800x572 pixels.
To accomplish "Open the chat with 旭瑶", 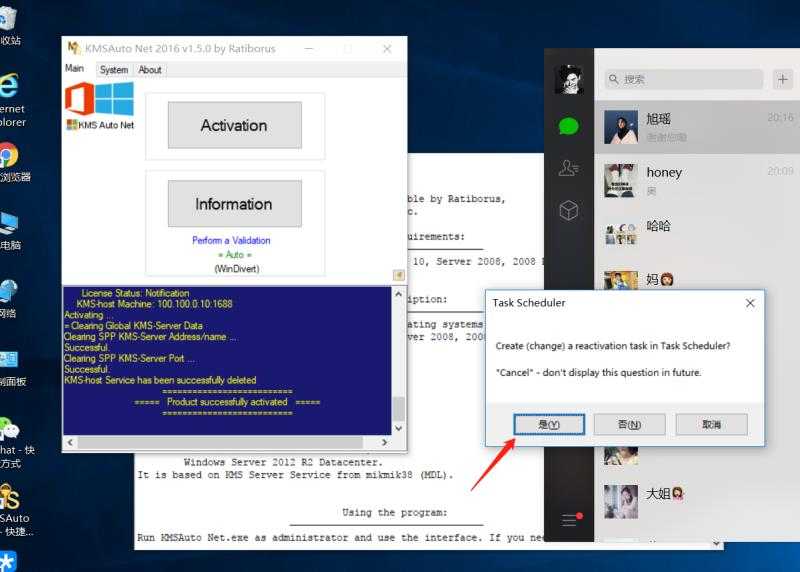I will tap(697, 127).
